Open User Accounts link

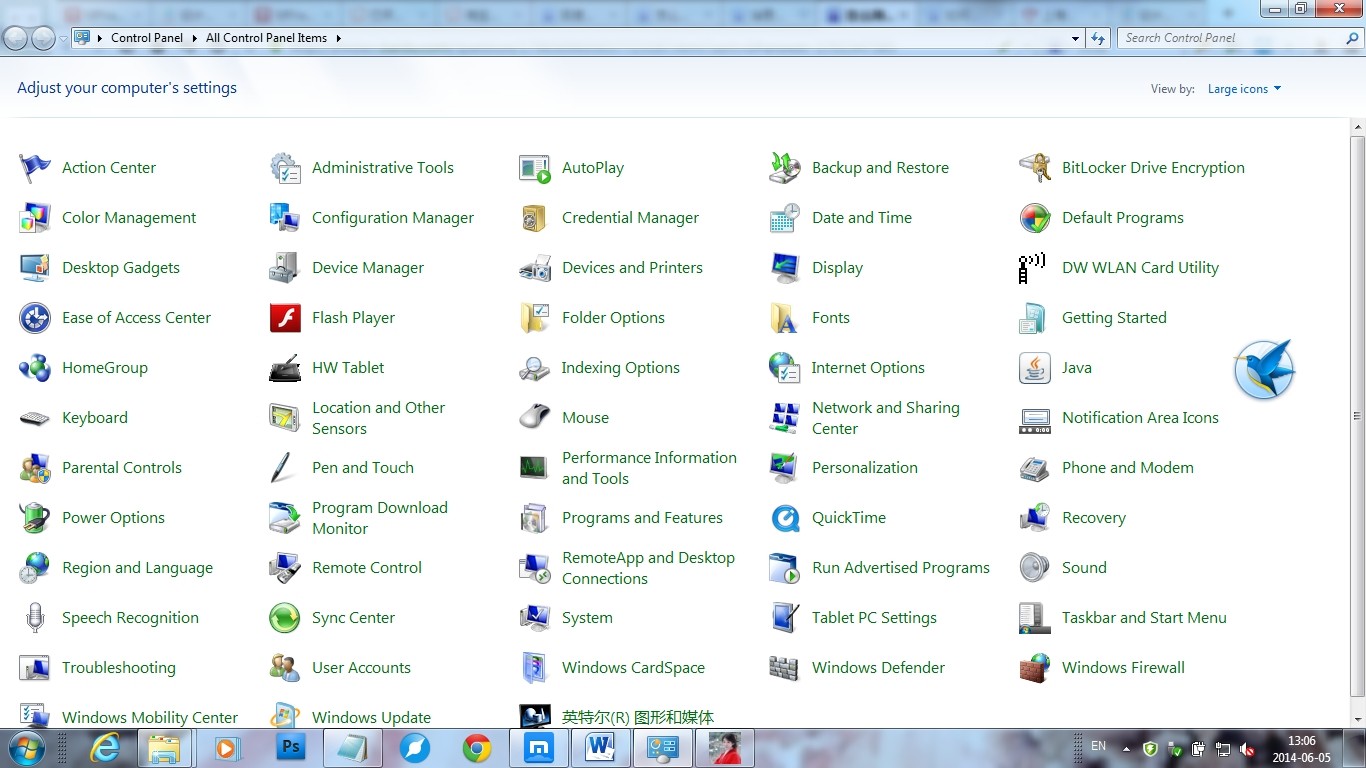click(361, 668)
